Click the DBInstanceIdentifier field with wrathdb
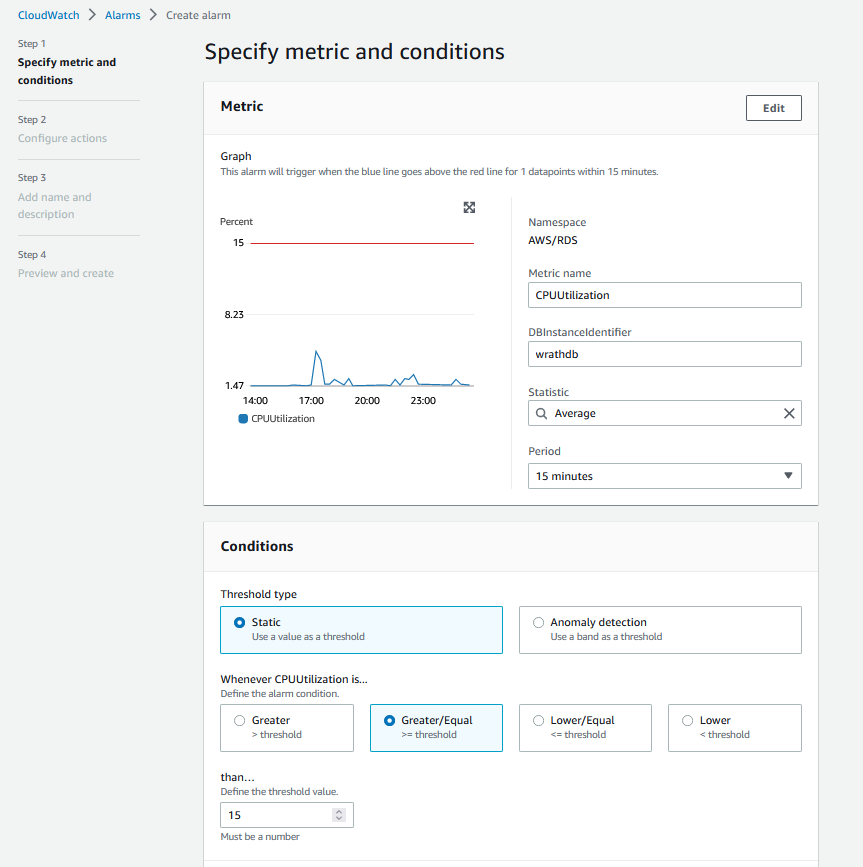This screenshot has height=867, width=863. (x=664, y=354)
